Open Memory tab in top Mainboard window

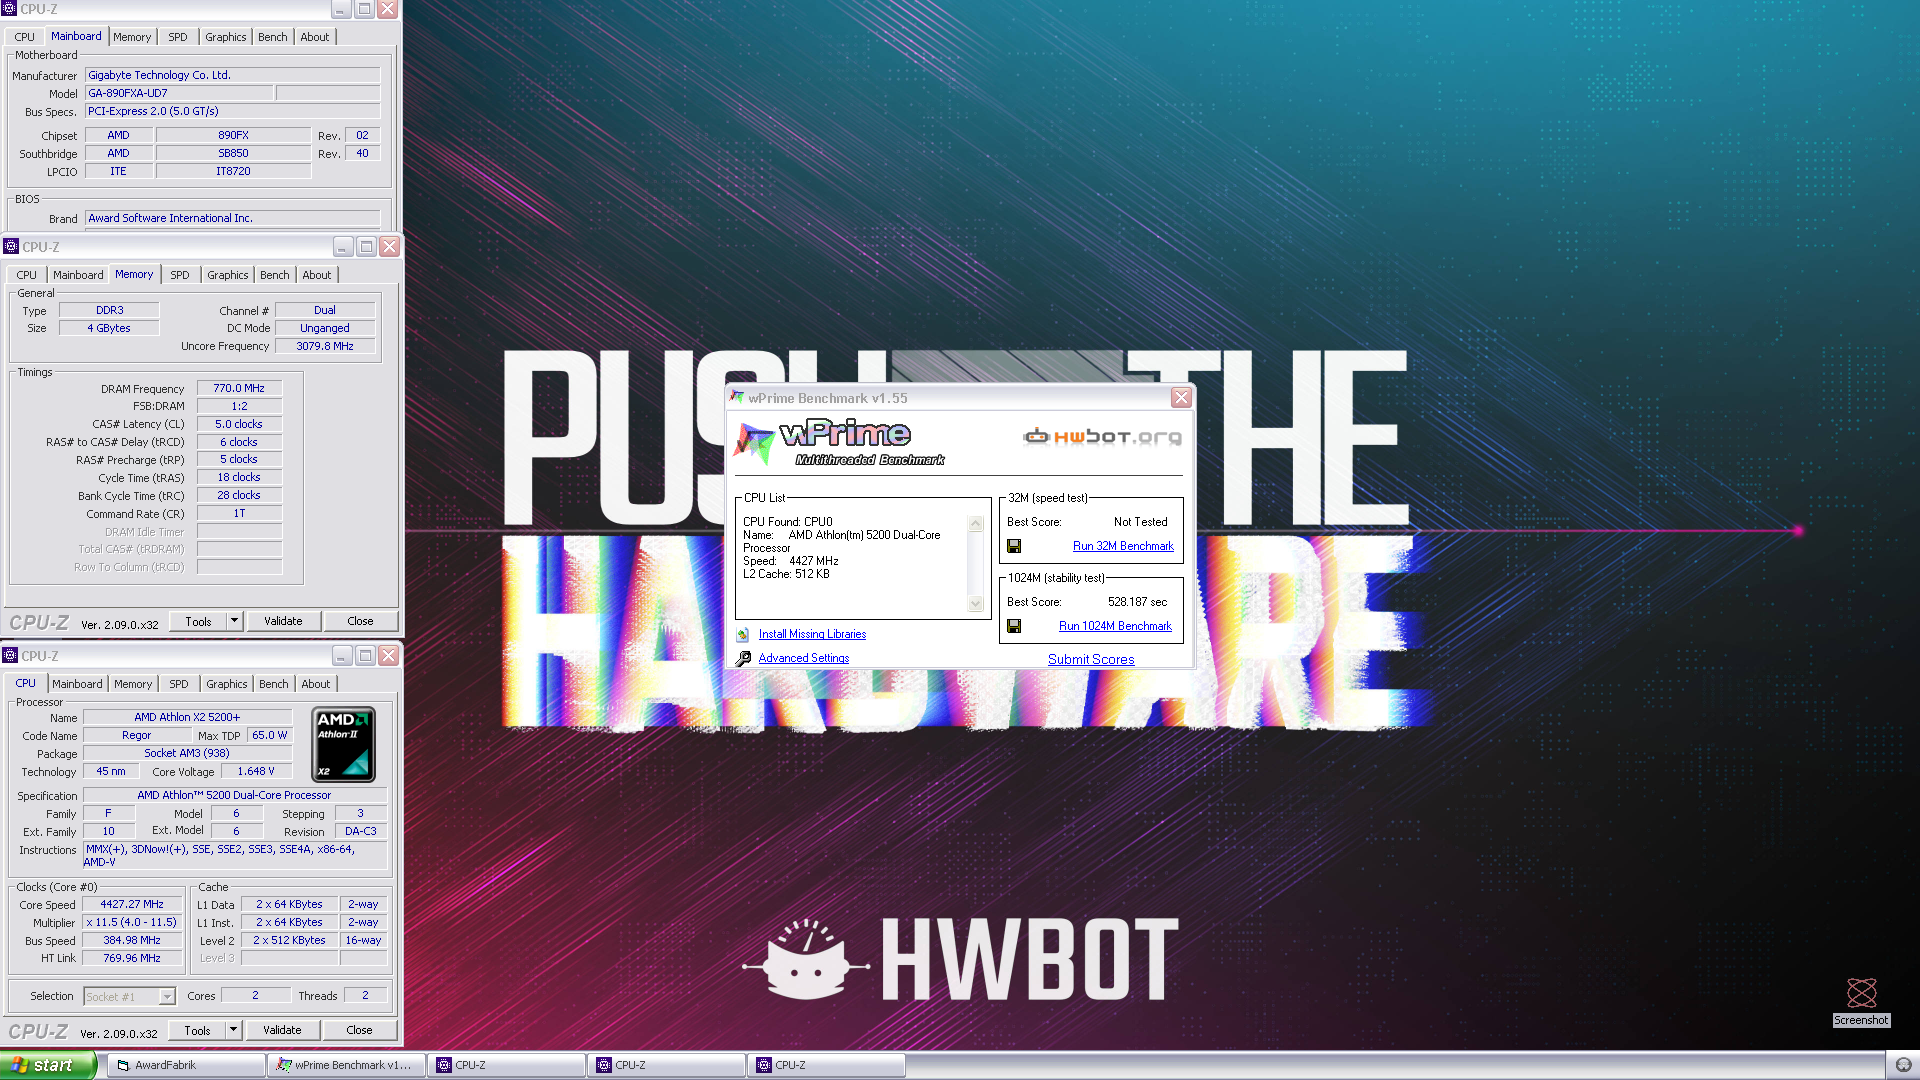132,37
